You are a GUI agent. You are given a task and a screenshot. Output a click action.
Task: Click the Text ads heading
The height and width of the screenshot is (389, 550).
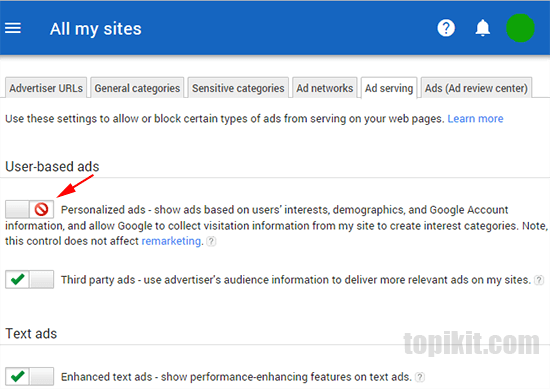click(31, 334)
